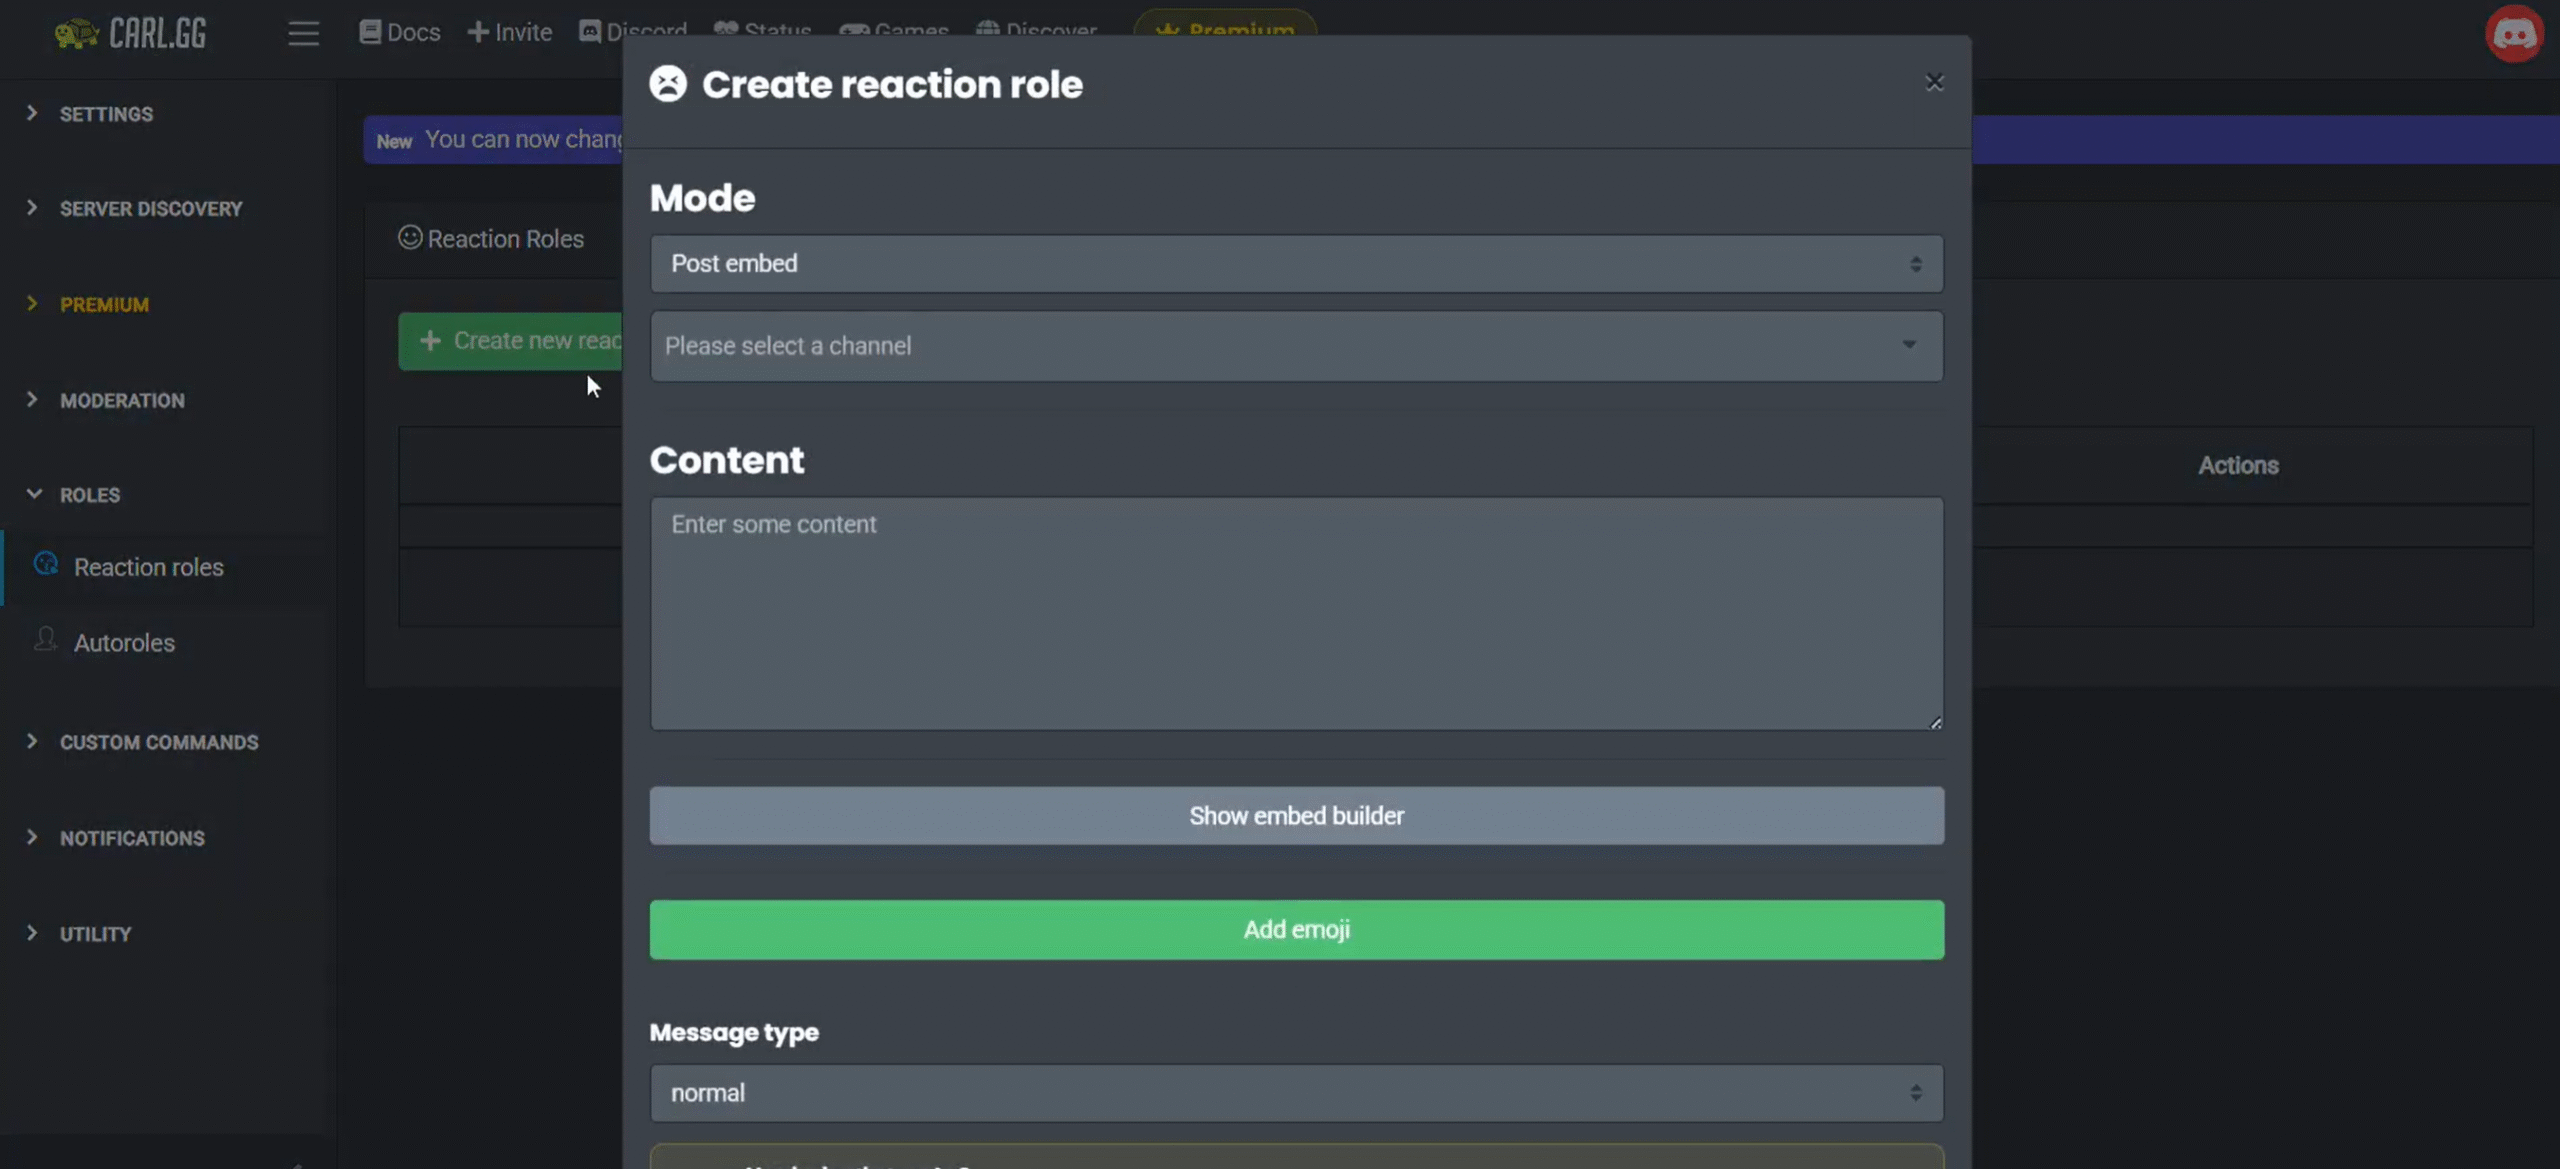The width and height of the screenshot is (2560, 1169).
Task: Open the Invite link
Action: [510, 32]
